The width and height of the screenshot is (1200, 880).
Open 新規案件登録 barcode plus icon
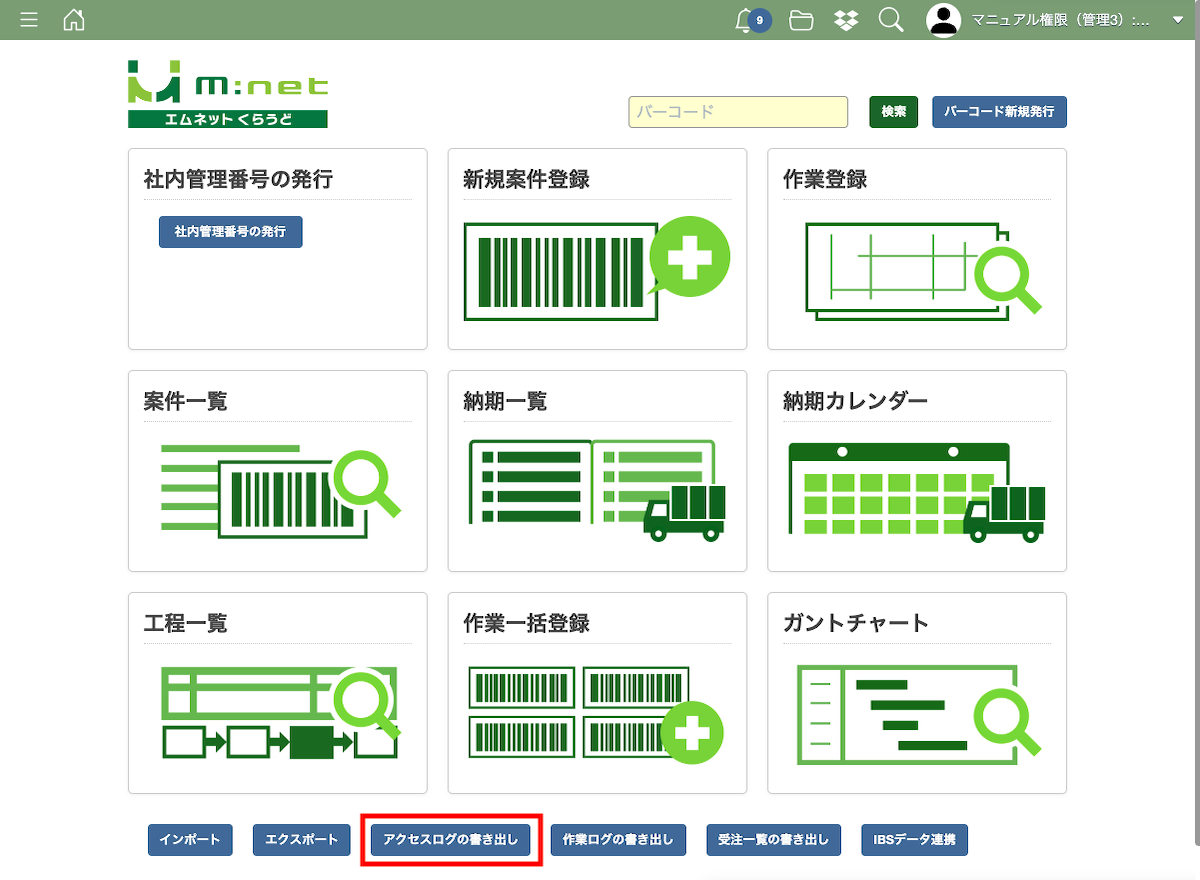[596, 269]
